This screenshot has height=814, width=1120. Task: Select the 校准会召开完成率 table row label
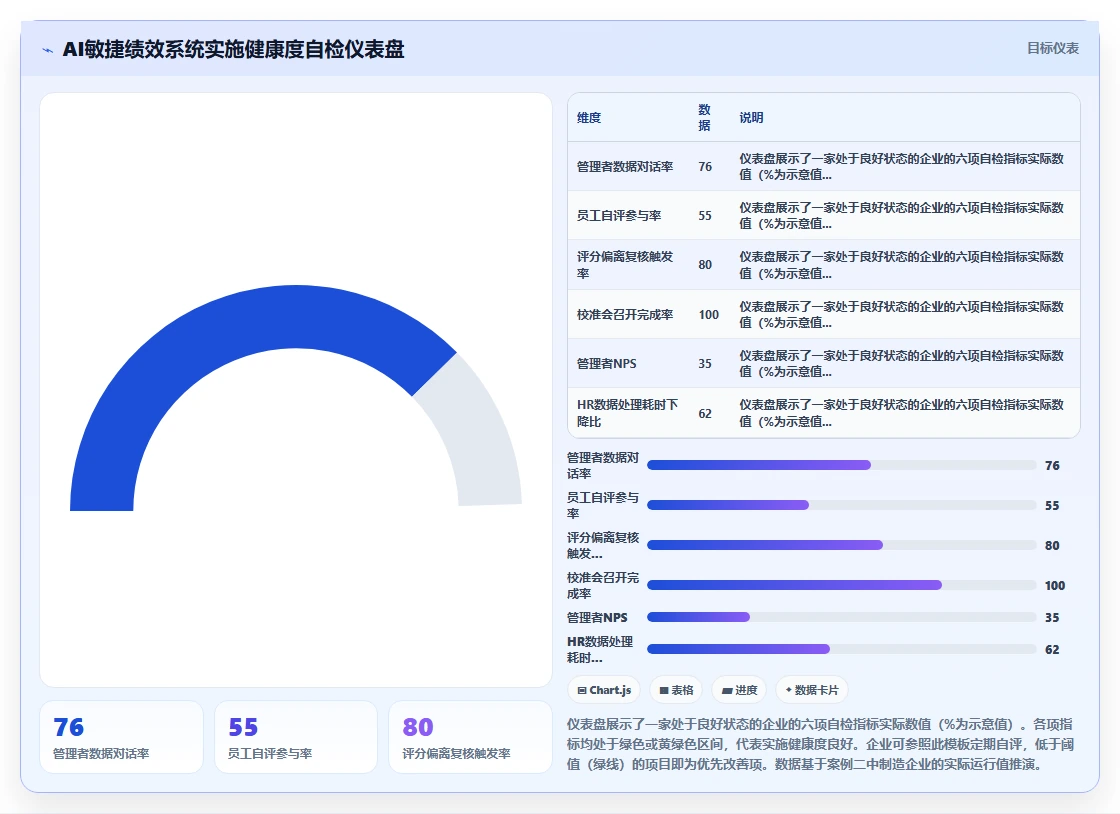click(x=625, y=314)
